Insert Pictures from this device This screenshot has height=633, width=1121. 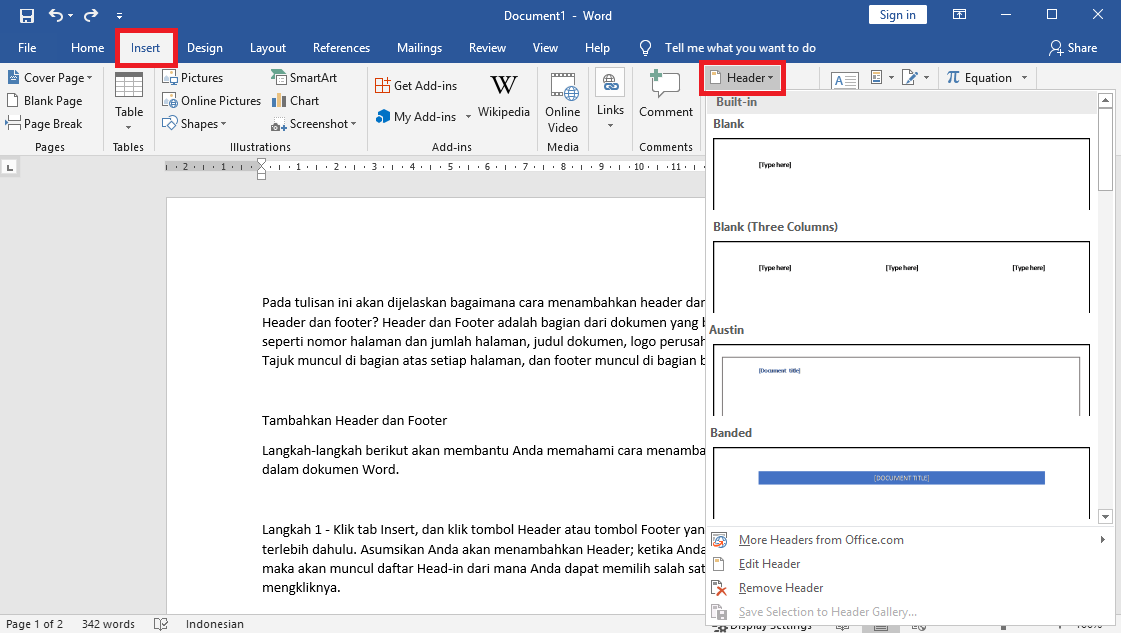[192, 78]
